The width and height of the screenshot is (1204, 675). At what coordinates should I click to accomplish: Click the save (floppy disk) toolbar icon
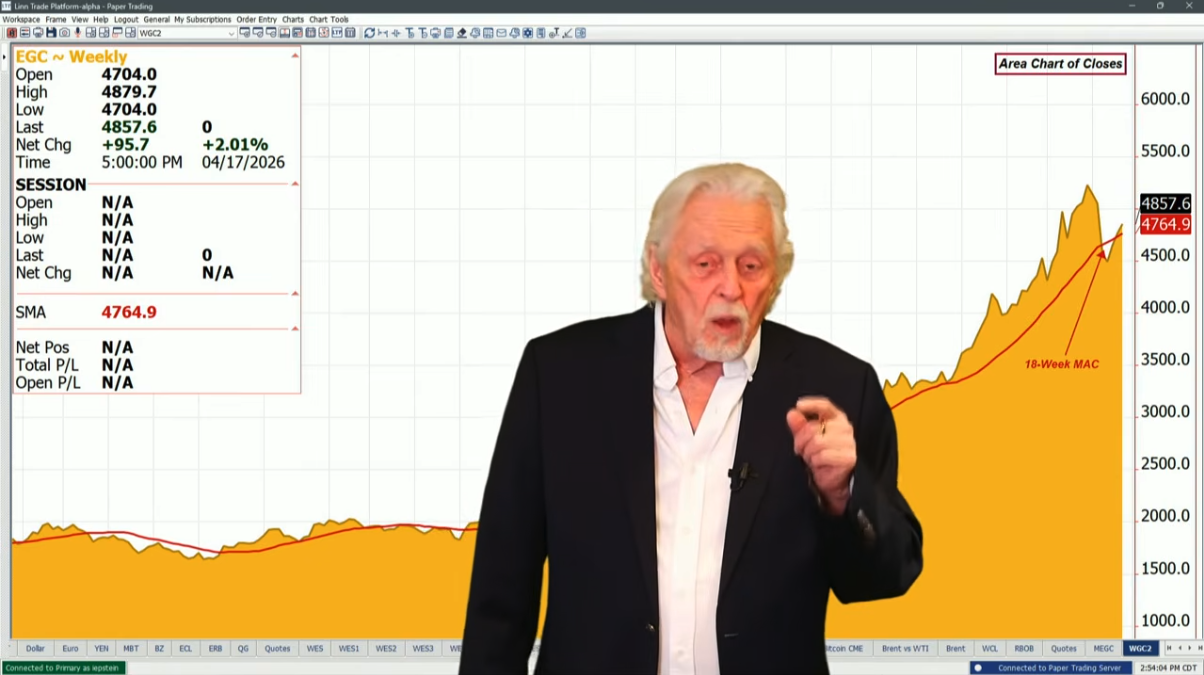(51, 33)
